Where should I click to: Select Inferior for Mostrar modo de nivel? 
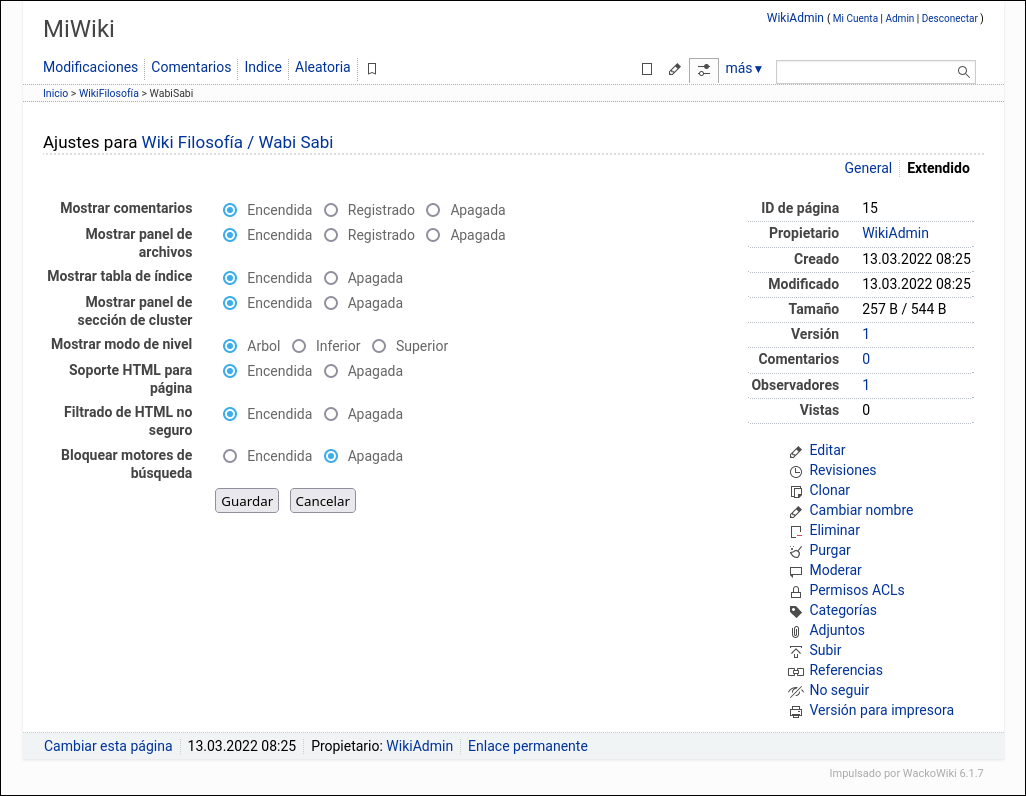pyautogui.click(x=299, y=346)
